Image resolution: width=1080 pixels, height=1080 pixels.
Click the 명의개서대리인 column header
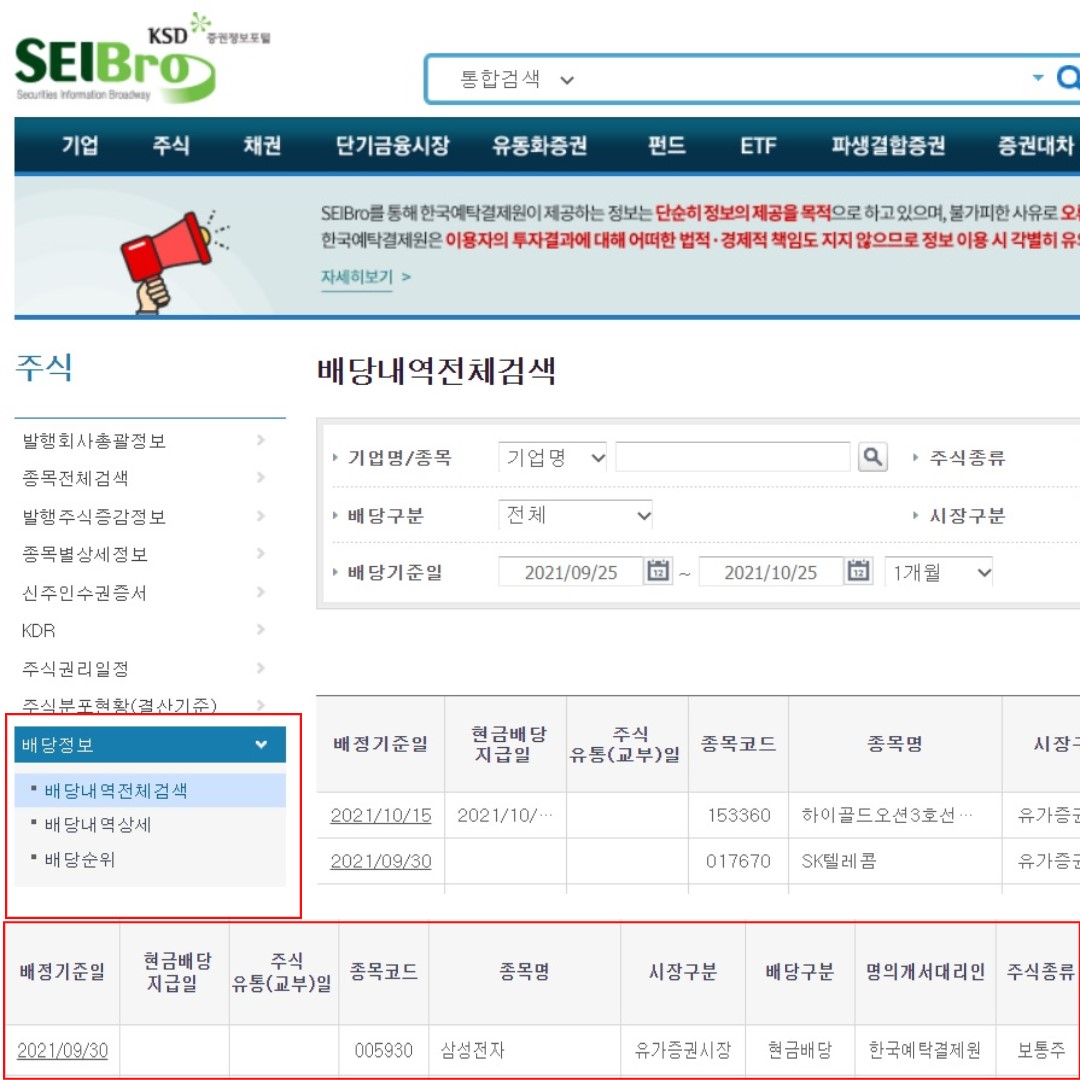925,972
